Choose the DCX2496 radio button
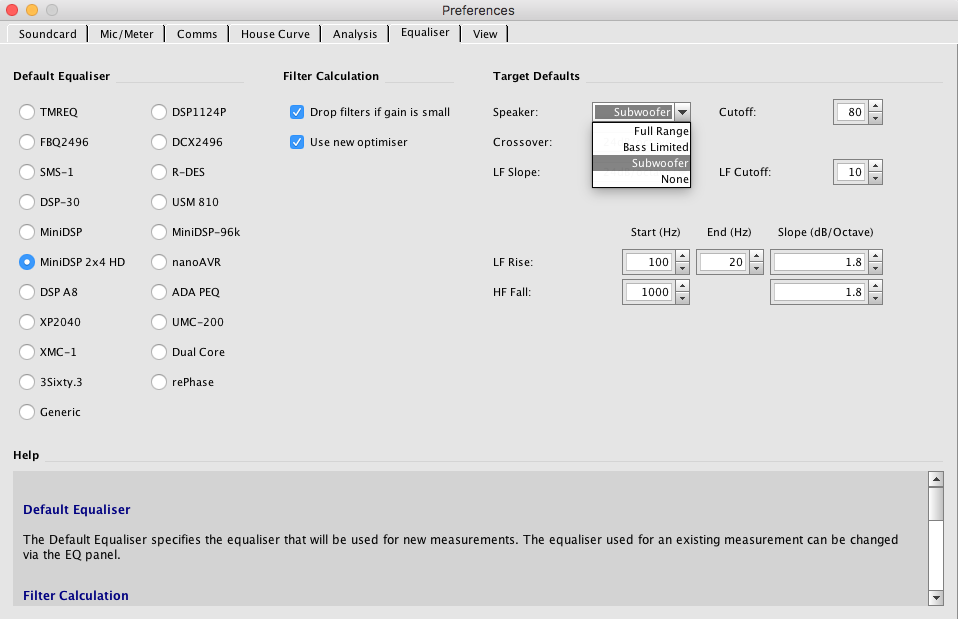Image resolution: width=958 pixels, height=619 pixels. 187,142
